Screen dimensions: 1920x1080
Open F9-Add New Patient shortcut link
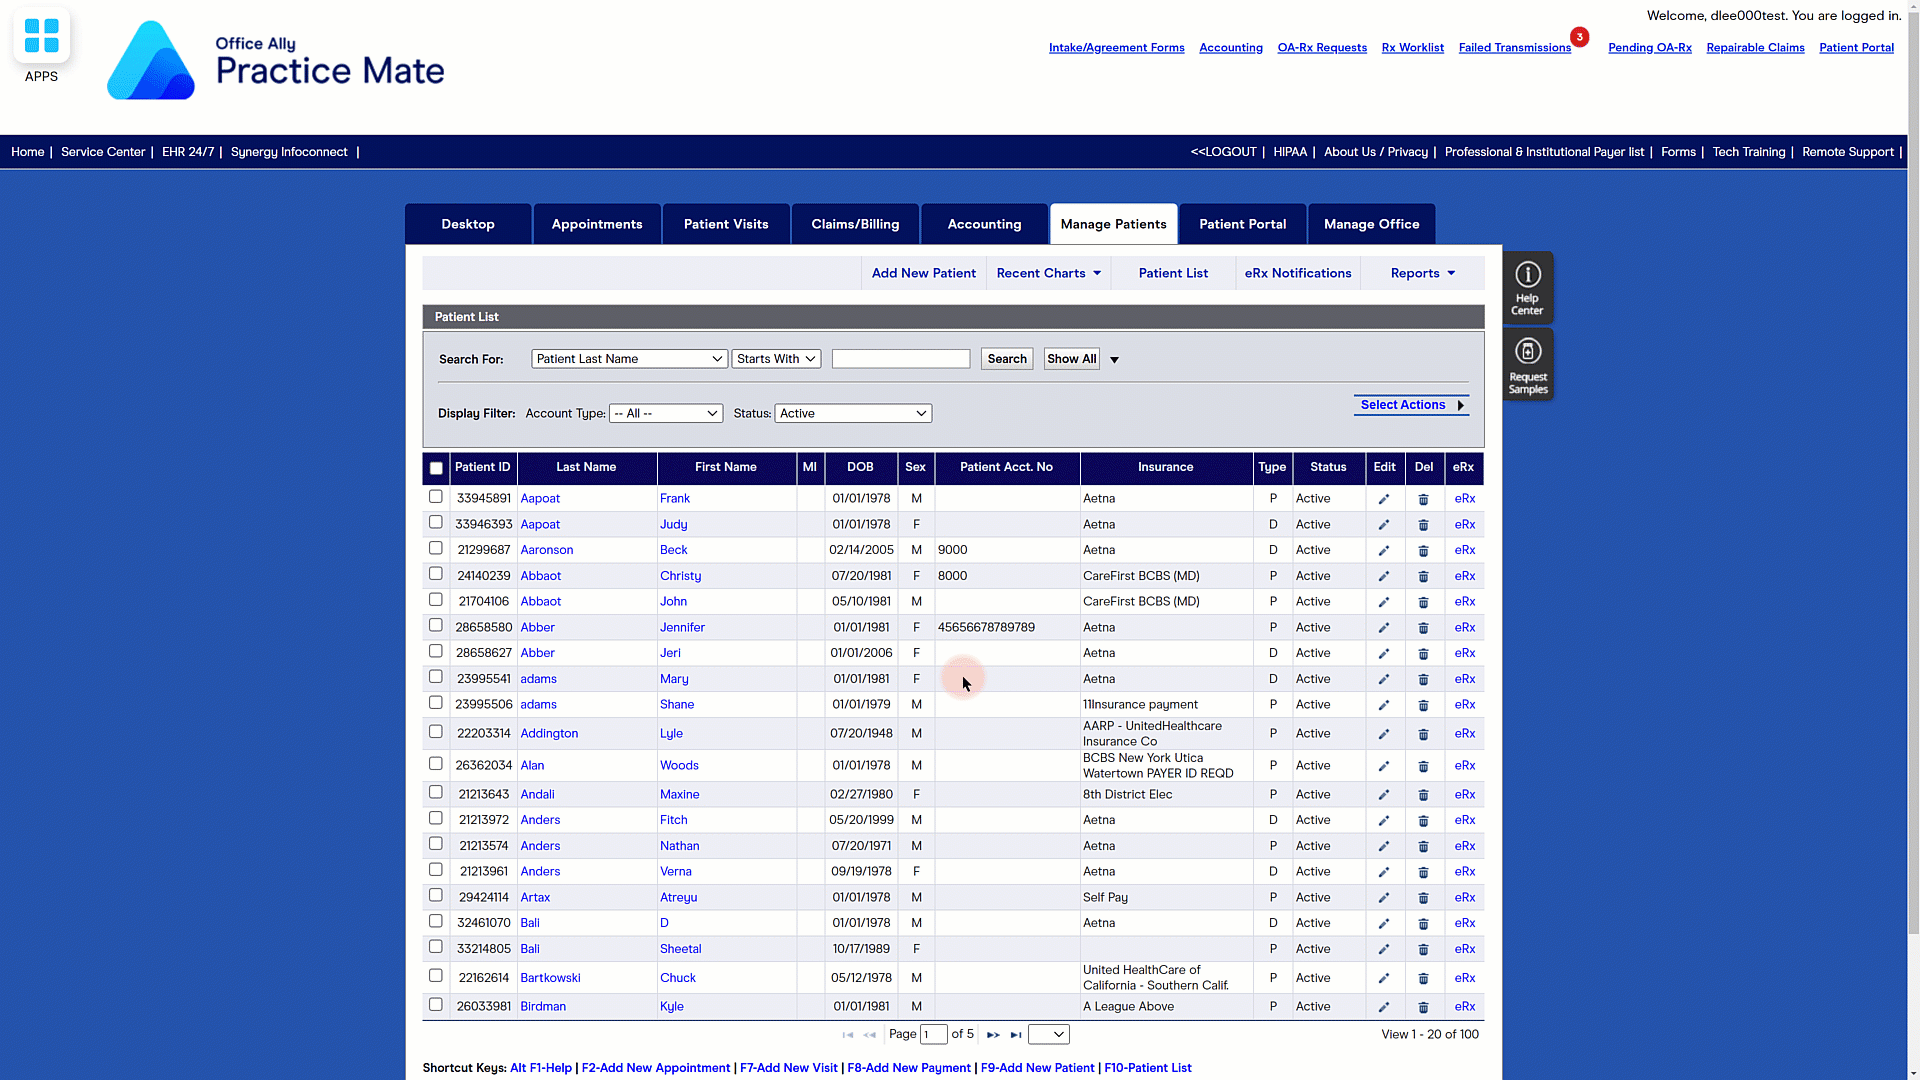1037,1068
